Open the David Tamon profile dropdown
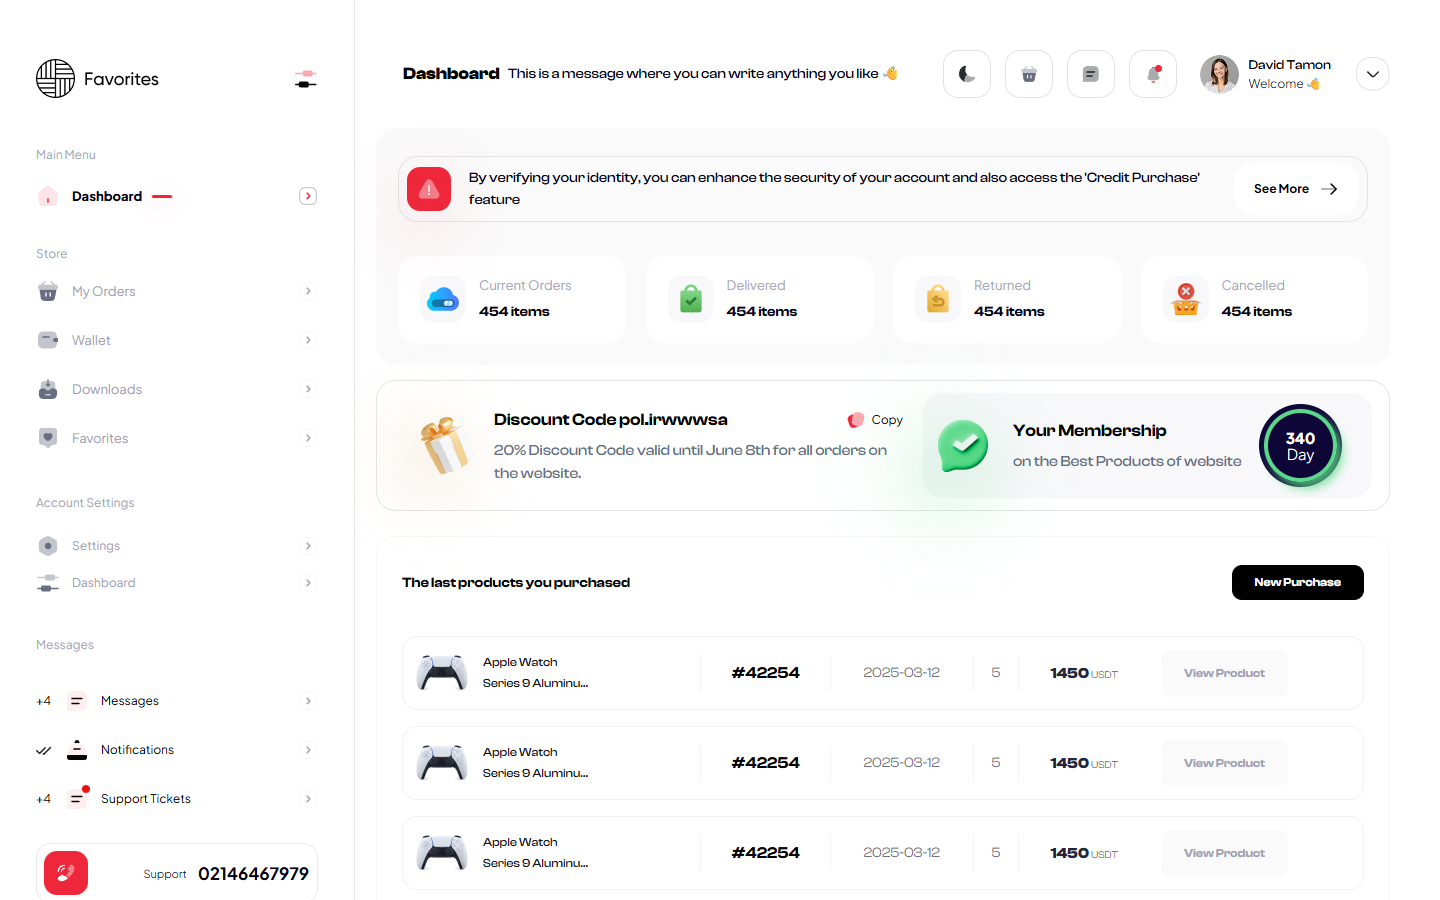 click(1372, 74)
